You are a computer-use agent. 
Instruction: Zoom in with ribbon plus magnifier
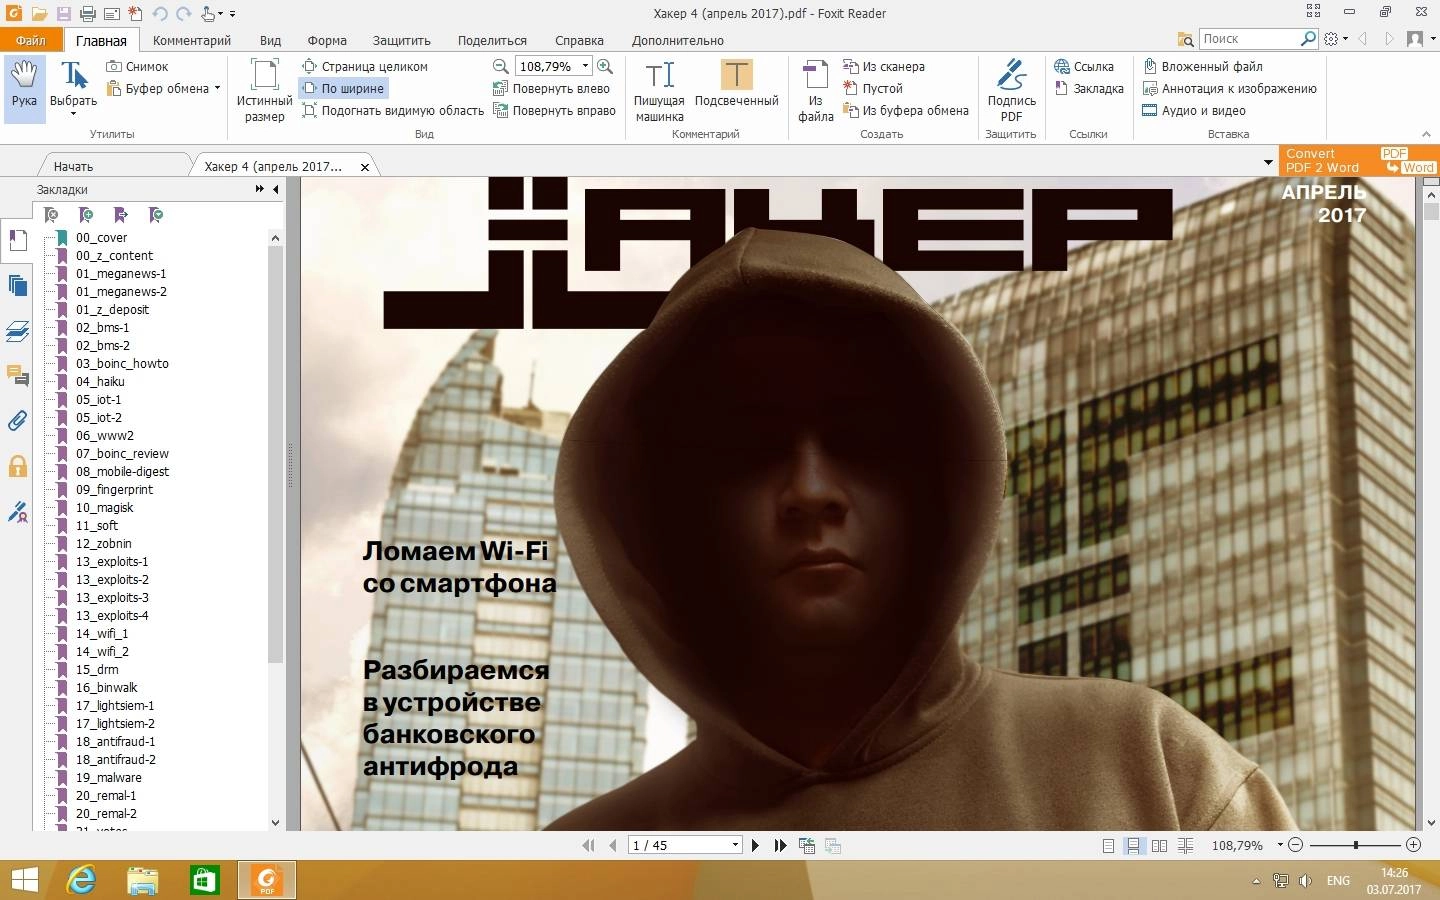click(x=605, y=66)
